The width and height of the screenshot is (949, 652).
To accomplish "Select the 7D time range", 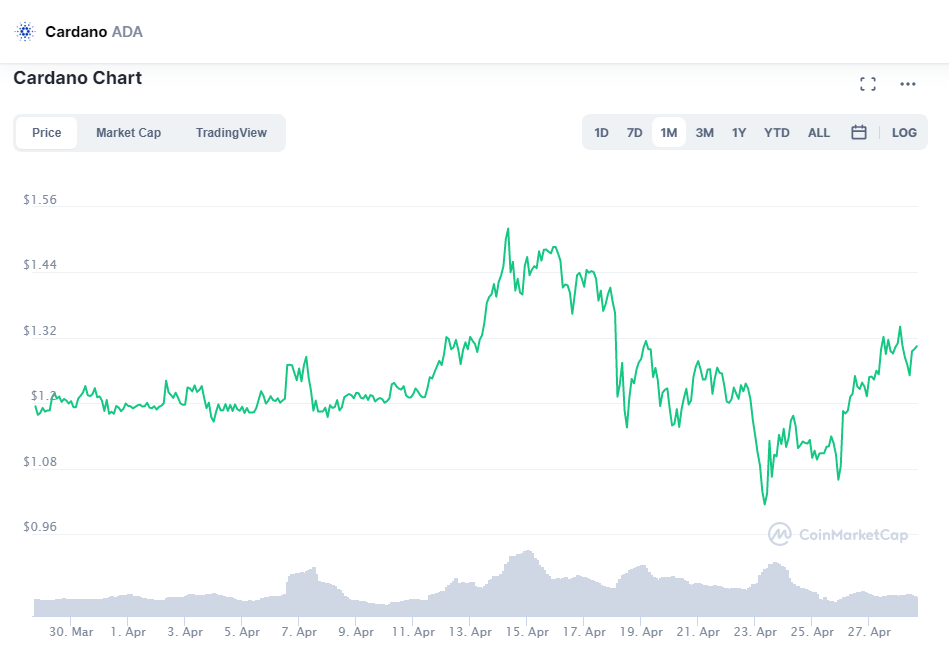I will [x=634, y=132].
